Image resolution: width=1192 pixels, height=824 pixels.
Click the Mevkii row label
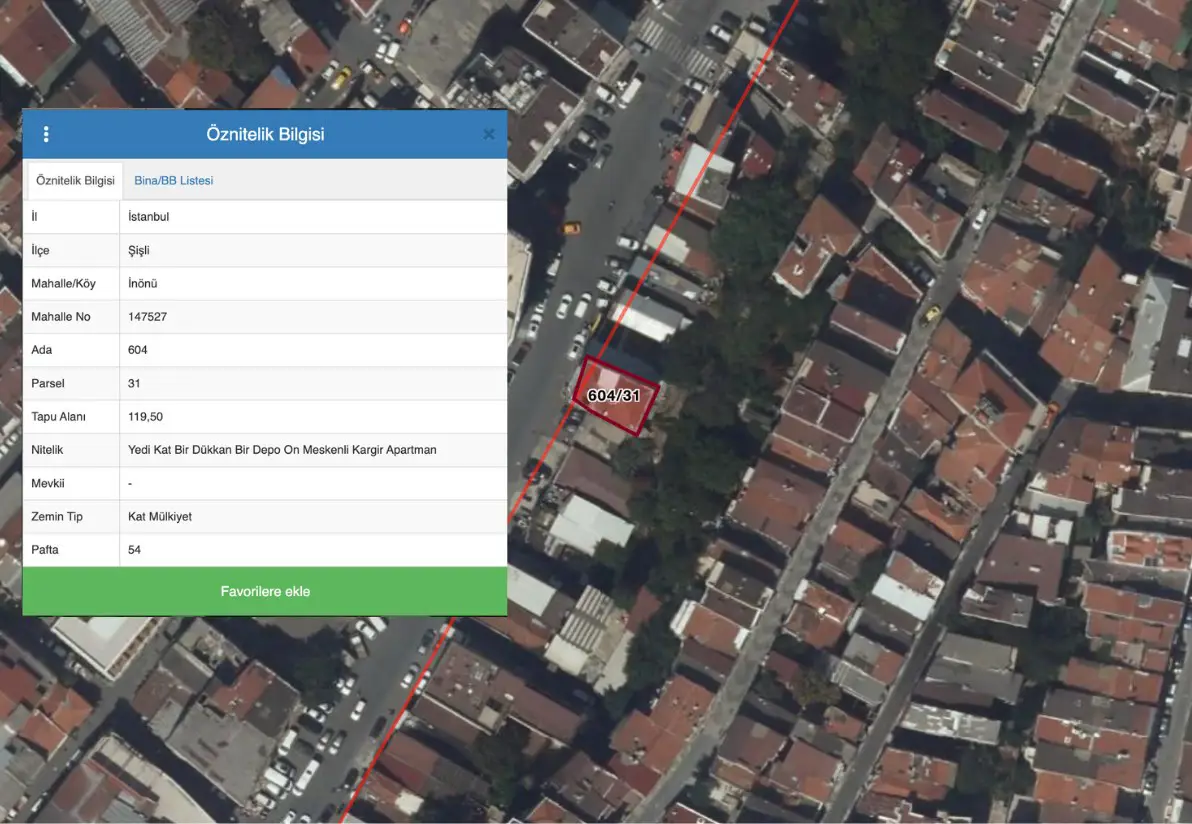(48, 483)
